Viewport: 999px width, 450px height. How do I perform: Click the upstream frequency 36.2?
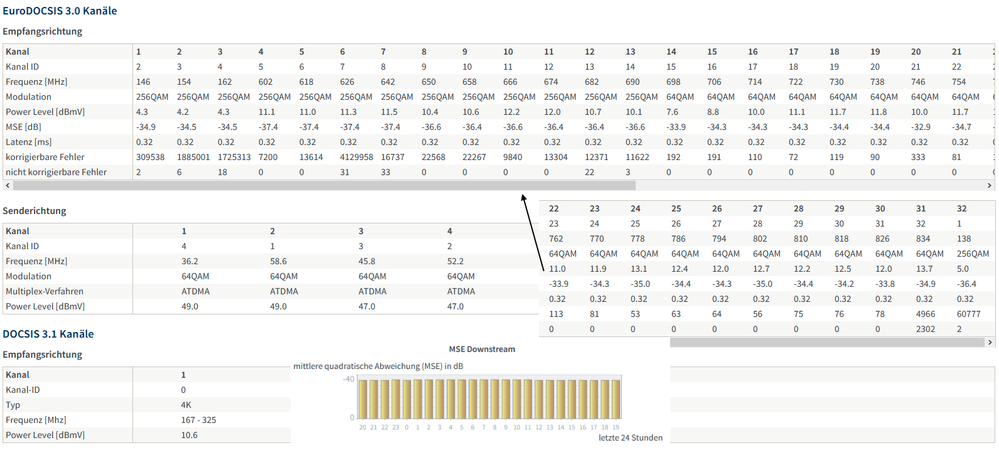click(x=190, y=261)
